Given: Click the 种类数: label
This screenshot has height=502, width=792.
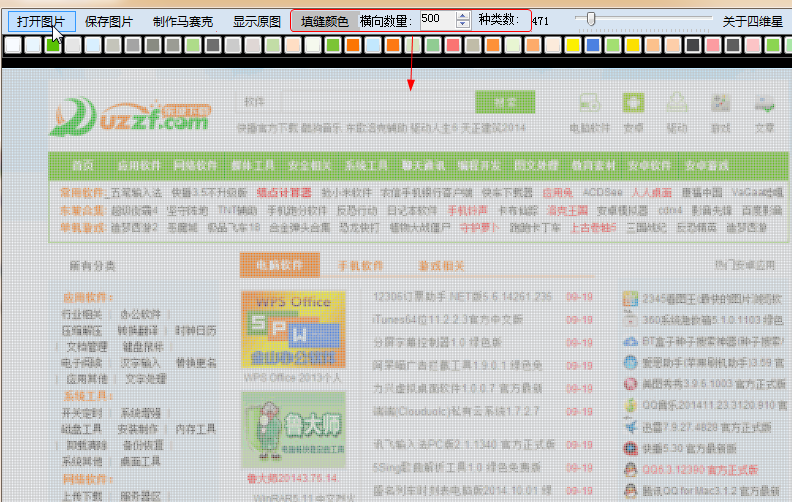Looking at the screenshot, I should click(x=499, y=20).
